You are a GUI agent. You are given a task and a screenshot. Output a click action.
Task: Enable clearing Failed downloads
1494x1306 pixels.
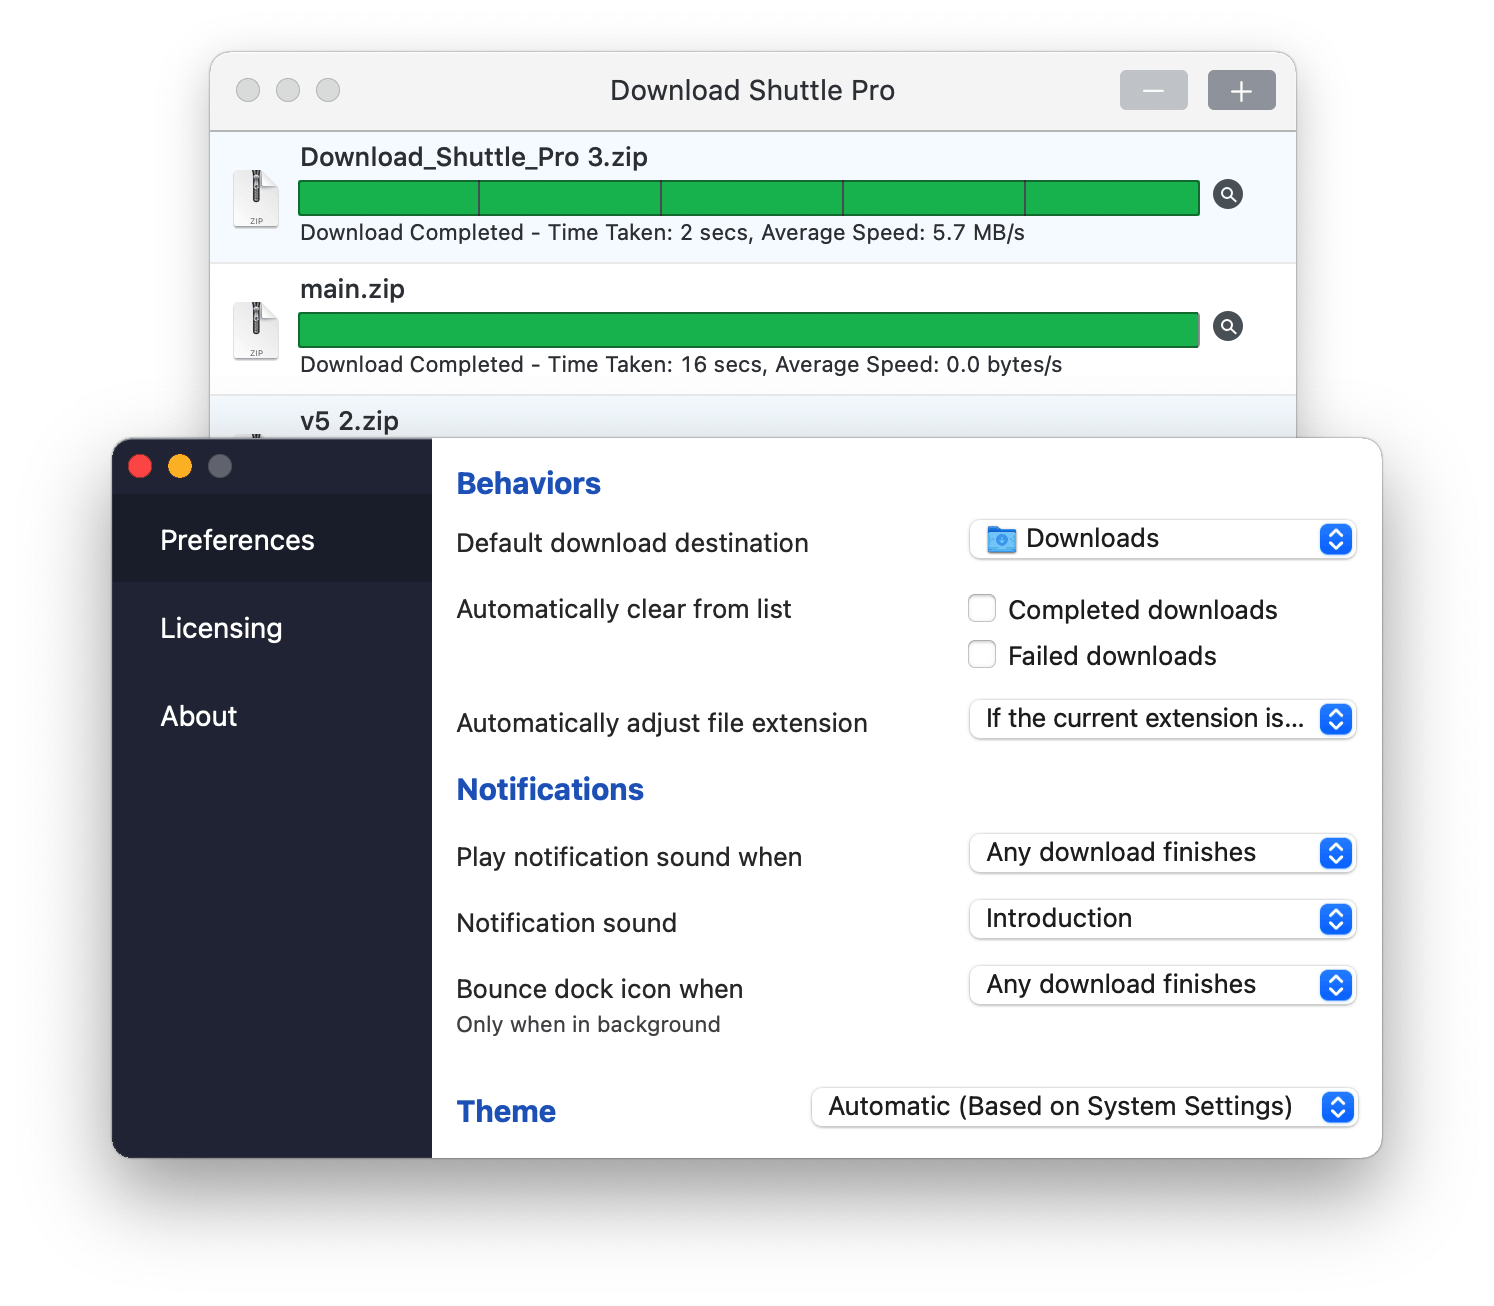(x=982, y=655)
